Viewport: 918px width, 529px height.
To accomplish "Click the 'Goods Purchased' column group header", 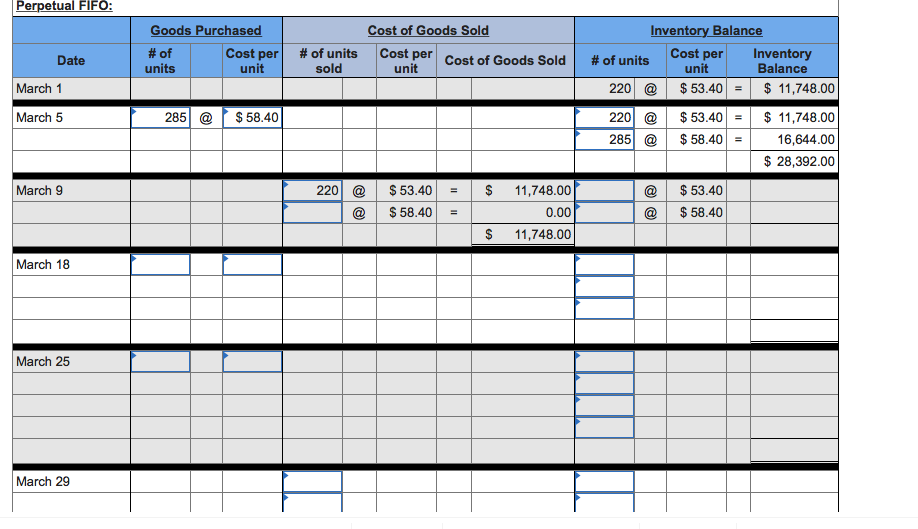I will point(206,30).
